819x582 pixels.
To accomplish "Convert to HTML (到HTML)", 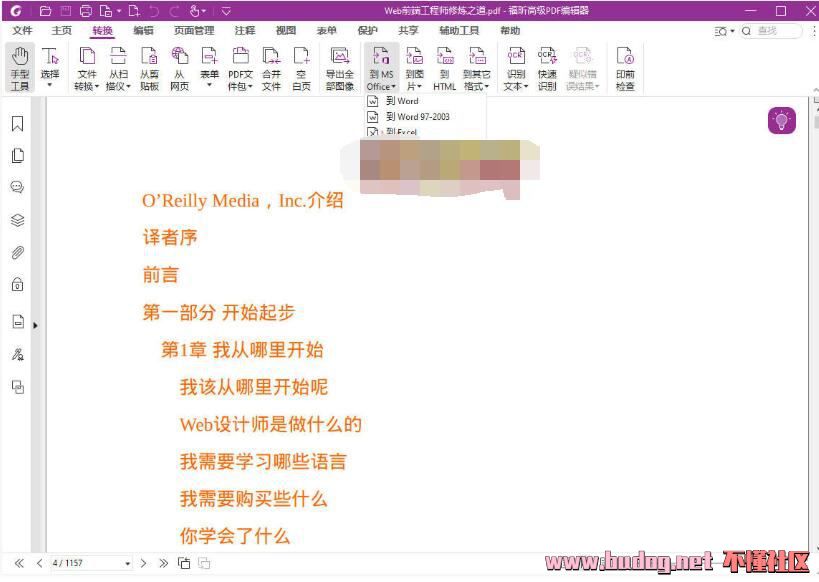I will [444, 68].
